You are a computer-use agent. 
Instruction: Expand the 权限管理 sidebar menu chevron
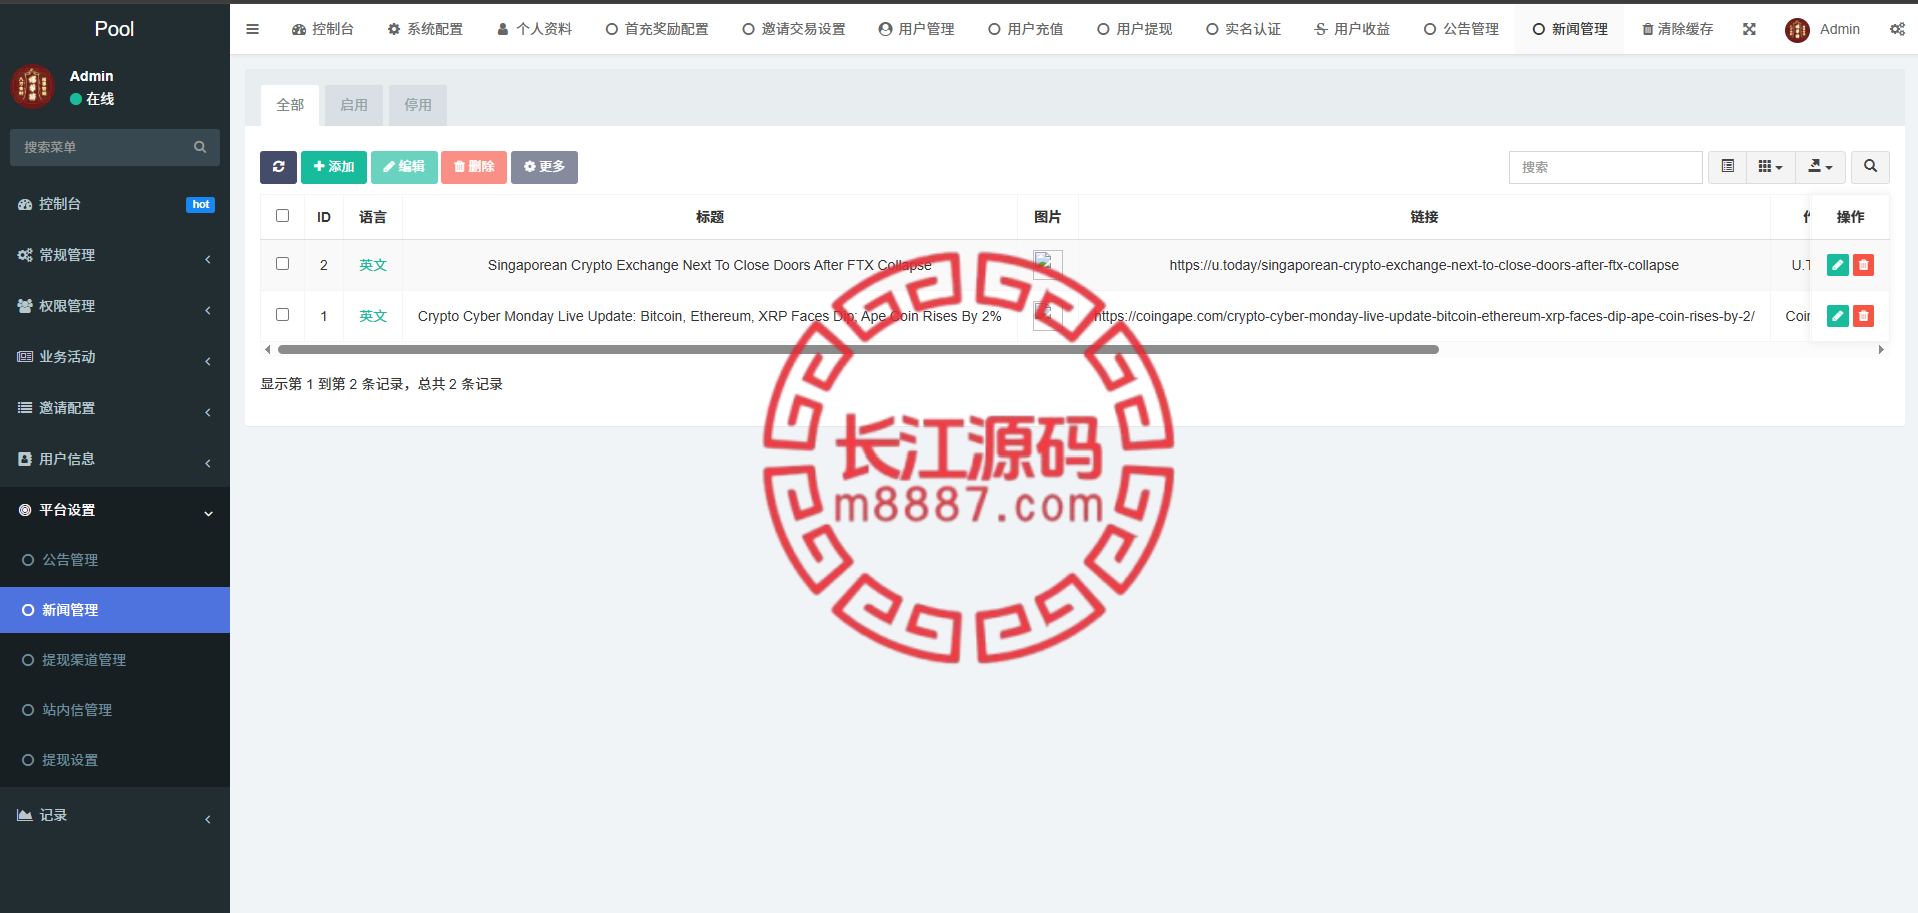208,310
